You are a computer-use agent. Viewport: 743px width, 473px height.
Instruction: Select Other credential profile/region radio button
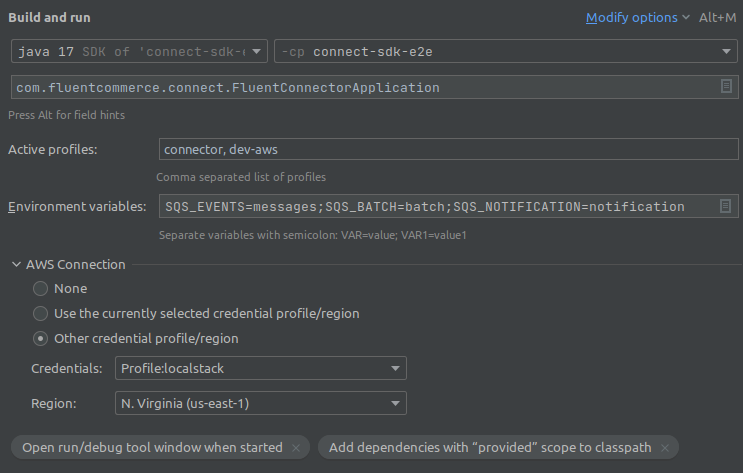click(x=40, y=338)
